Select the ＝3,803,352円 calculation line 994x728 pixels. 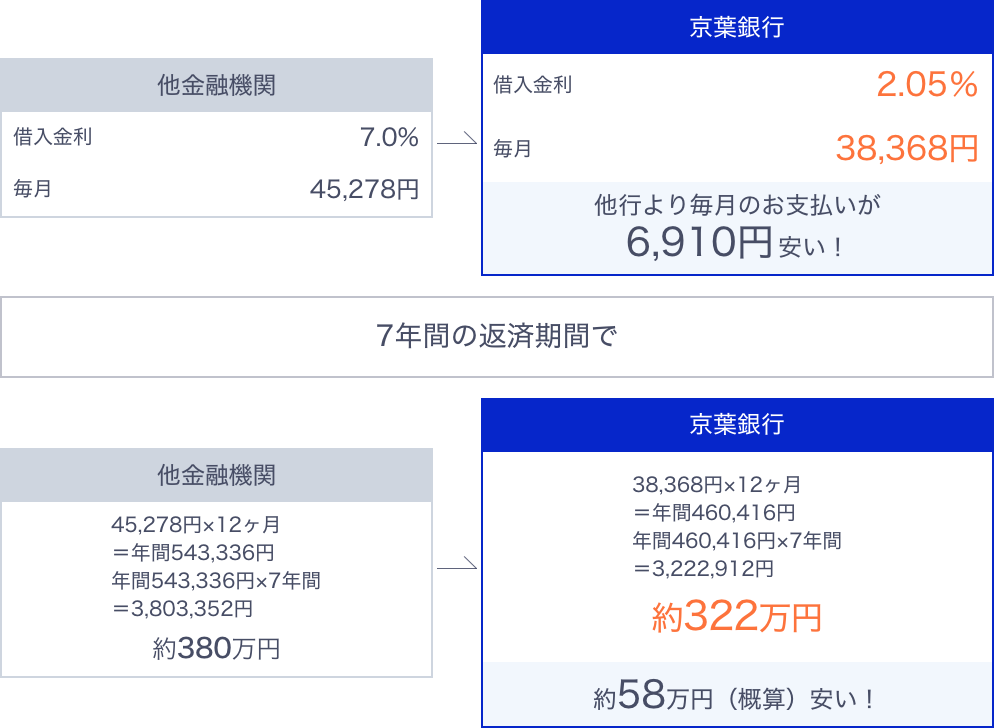pos(182,609)
